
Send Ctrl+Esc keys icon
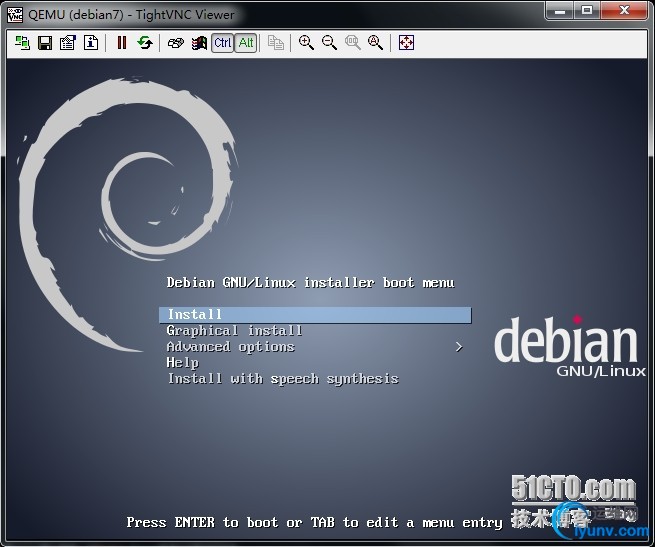[x=199, y=43]
